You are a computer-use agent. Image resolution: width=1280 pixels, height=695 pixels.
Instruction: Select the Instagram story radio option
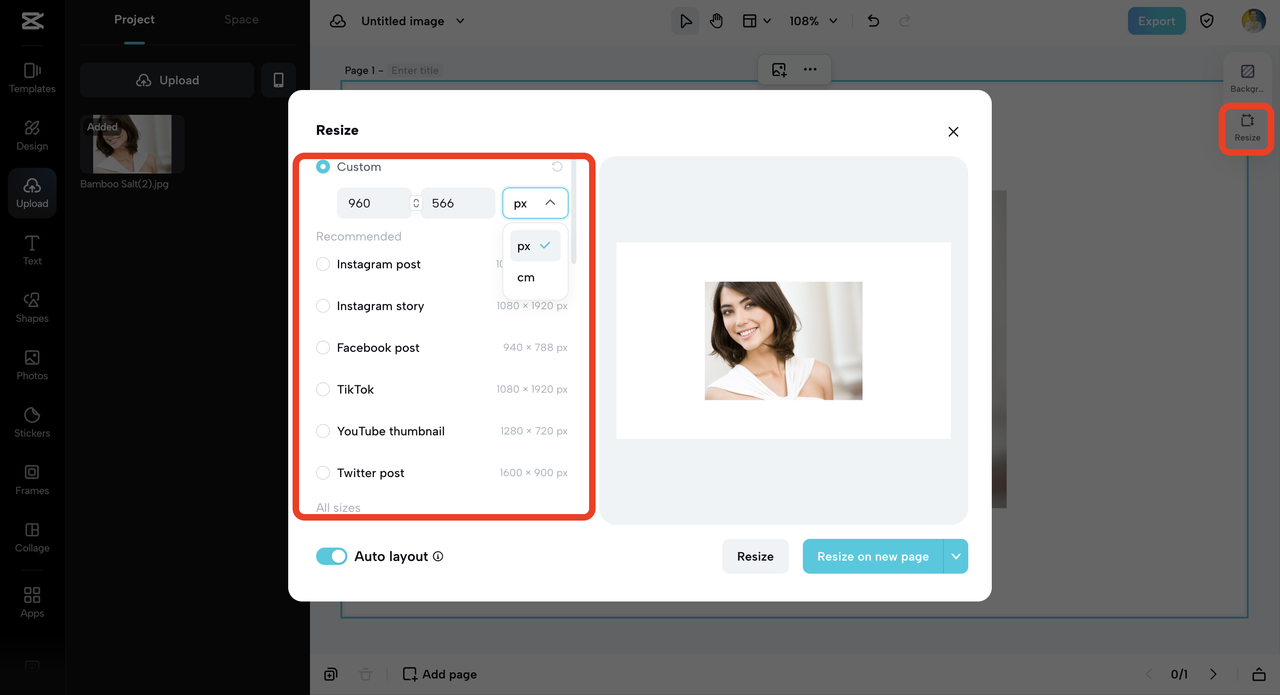323,306
